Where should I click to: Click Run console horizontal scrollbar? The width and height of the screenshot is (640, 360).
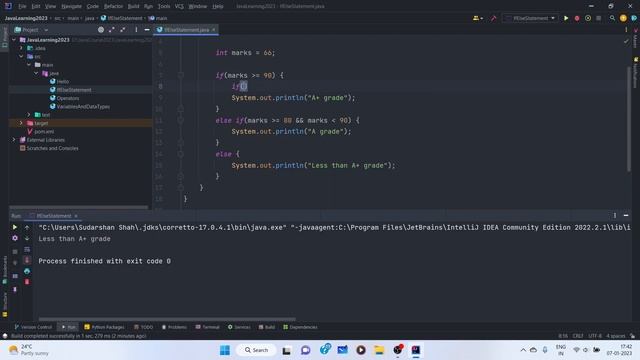(167, 319)
